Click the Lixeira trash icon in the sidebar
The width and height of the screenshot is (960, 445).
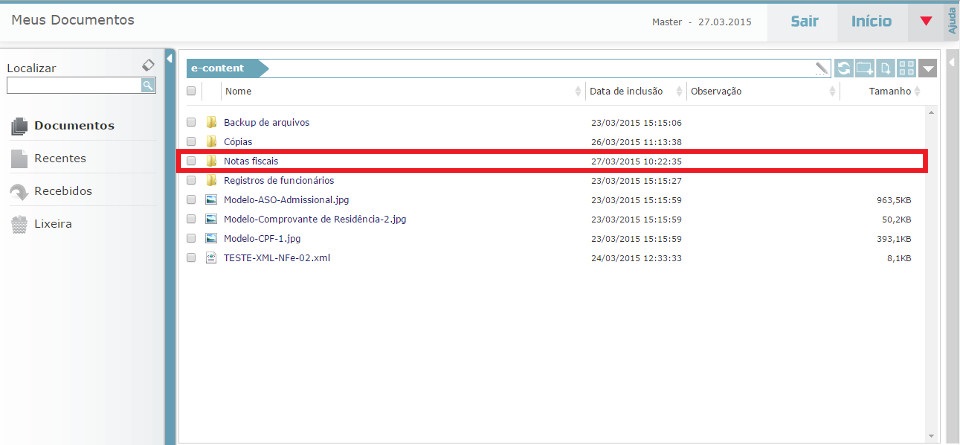[18, 224]
